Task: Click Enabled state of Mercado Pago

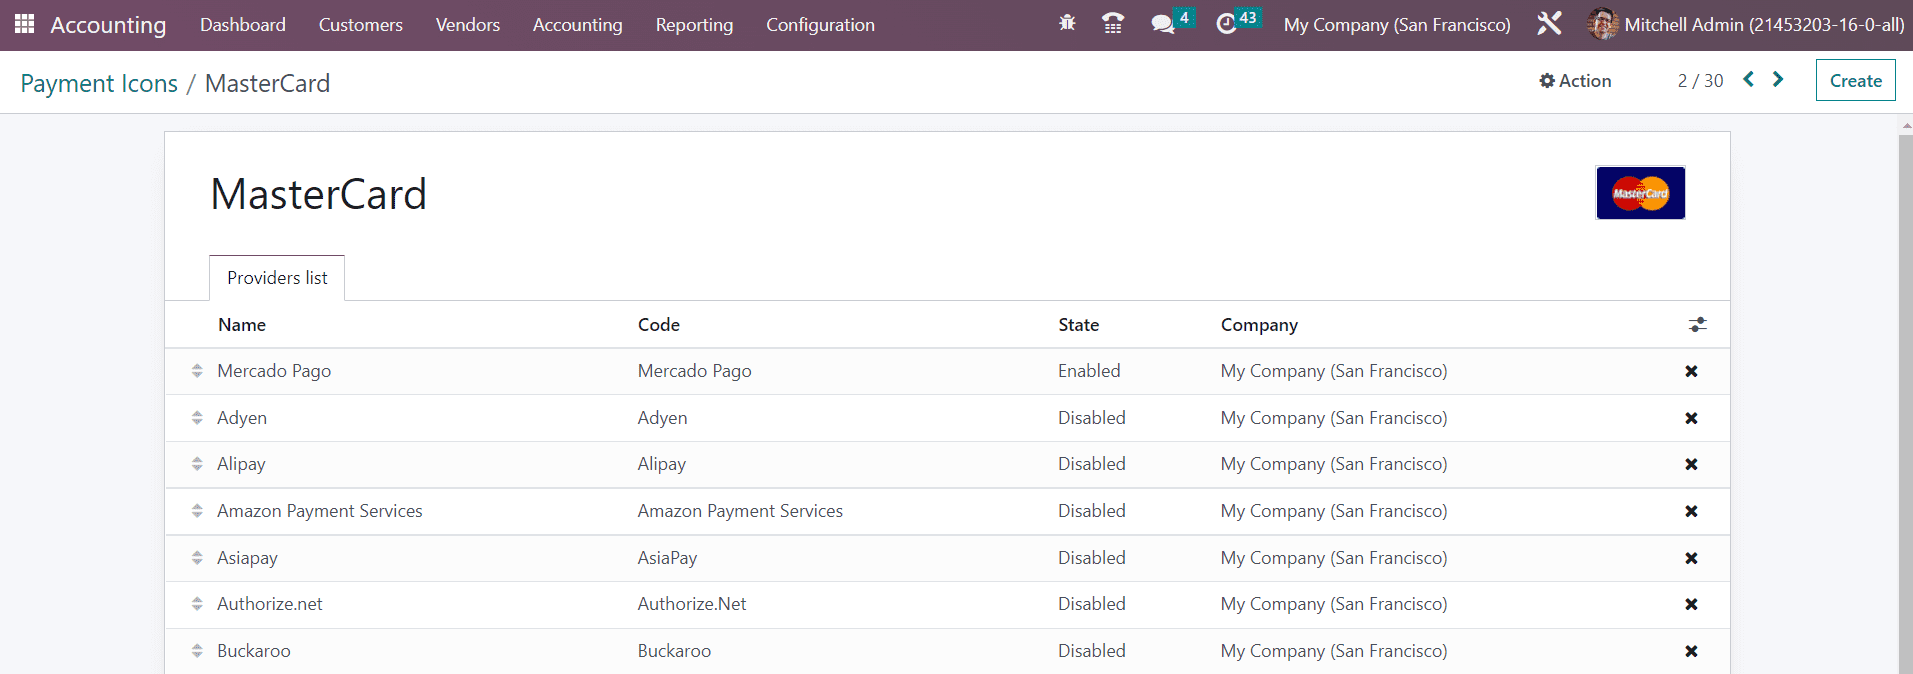Action: [x=1089, y=371]
